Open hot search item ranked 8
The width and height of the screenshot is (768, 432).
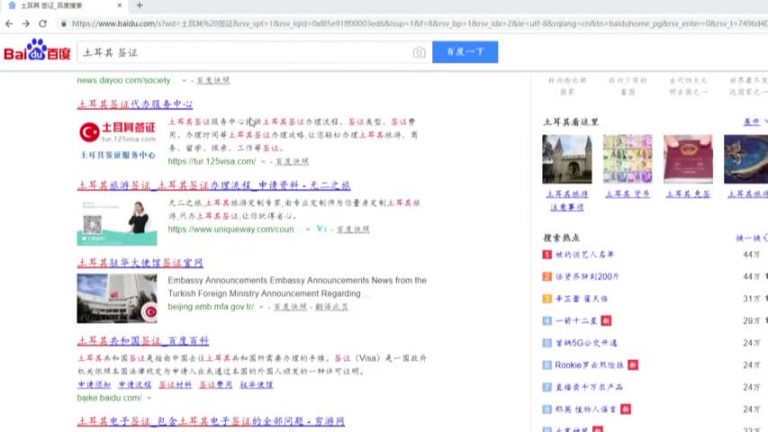(585, 409)
